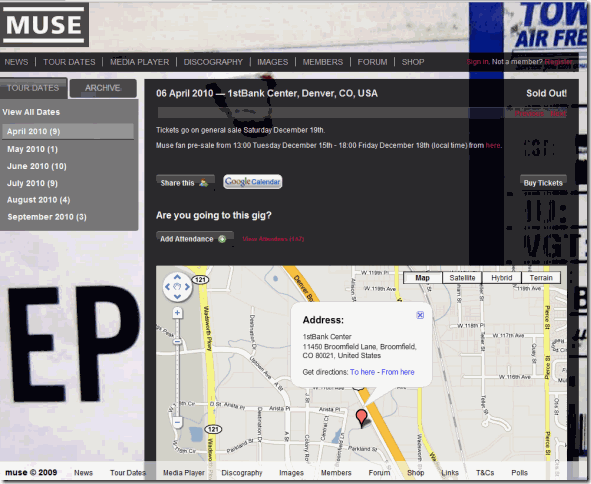Viewport: 591px width, 484px height.
Task: Go to the Previous gig
Action: pyautogui.click(x=530, y=113)
